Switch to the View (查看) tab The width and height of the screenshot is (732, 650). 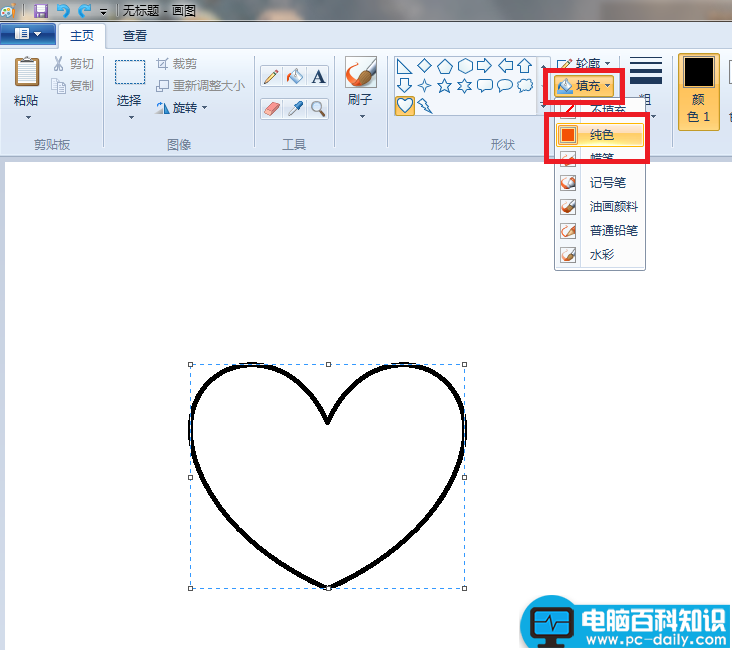(134, 35)
